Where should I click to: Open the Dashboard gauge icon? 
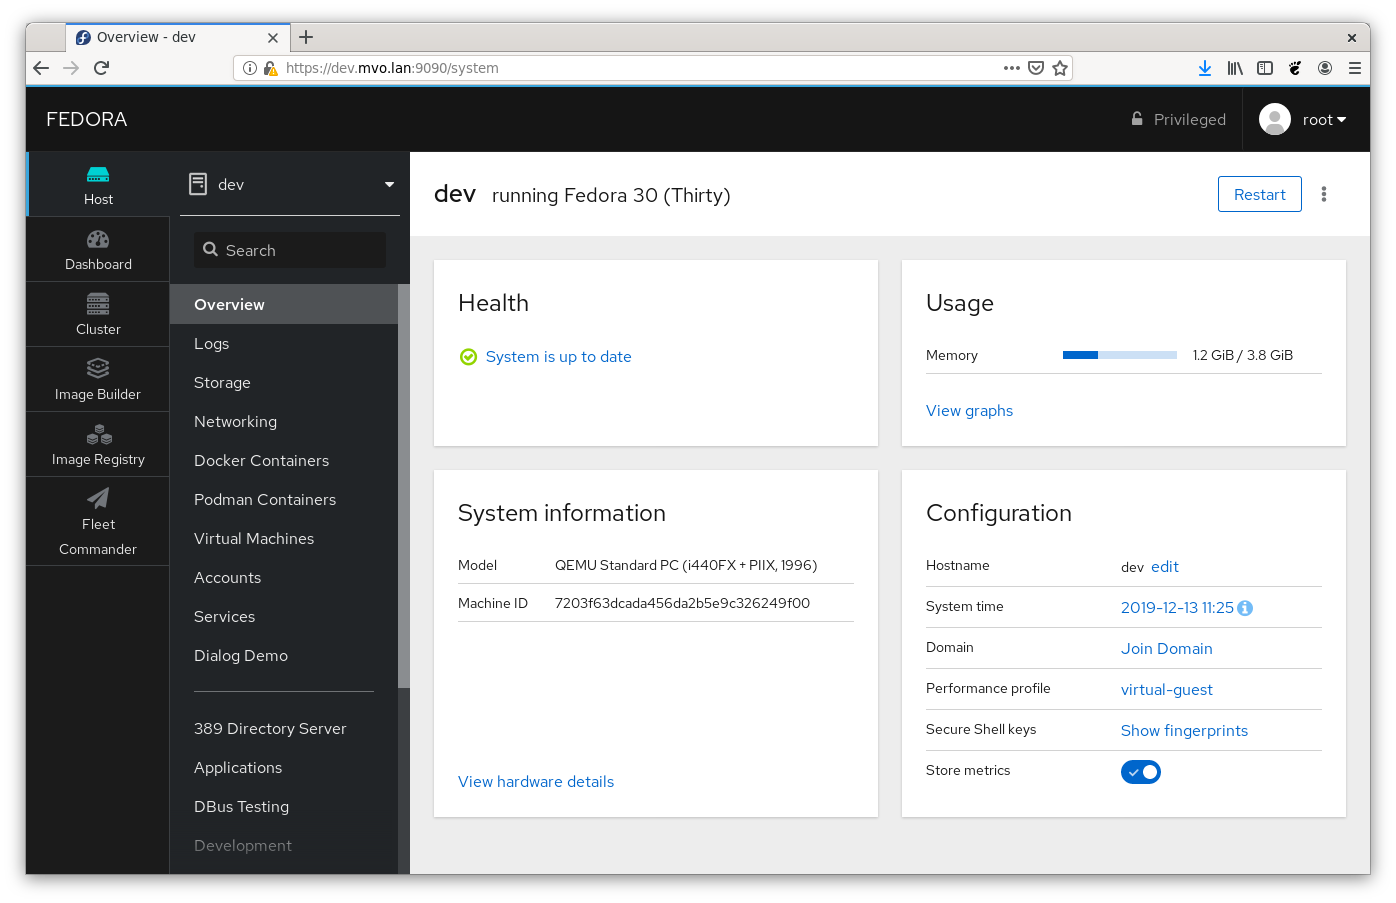tap(98, 239)
